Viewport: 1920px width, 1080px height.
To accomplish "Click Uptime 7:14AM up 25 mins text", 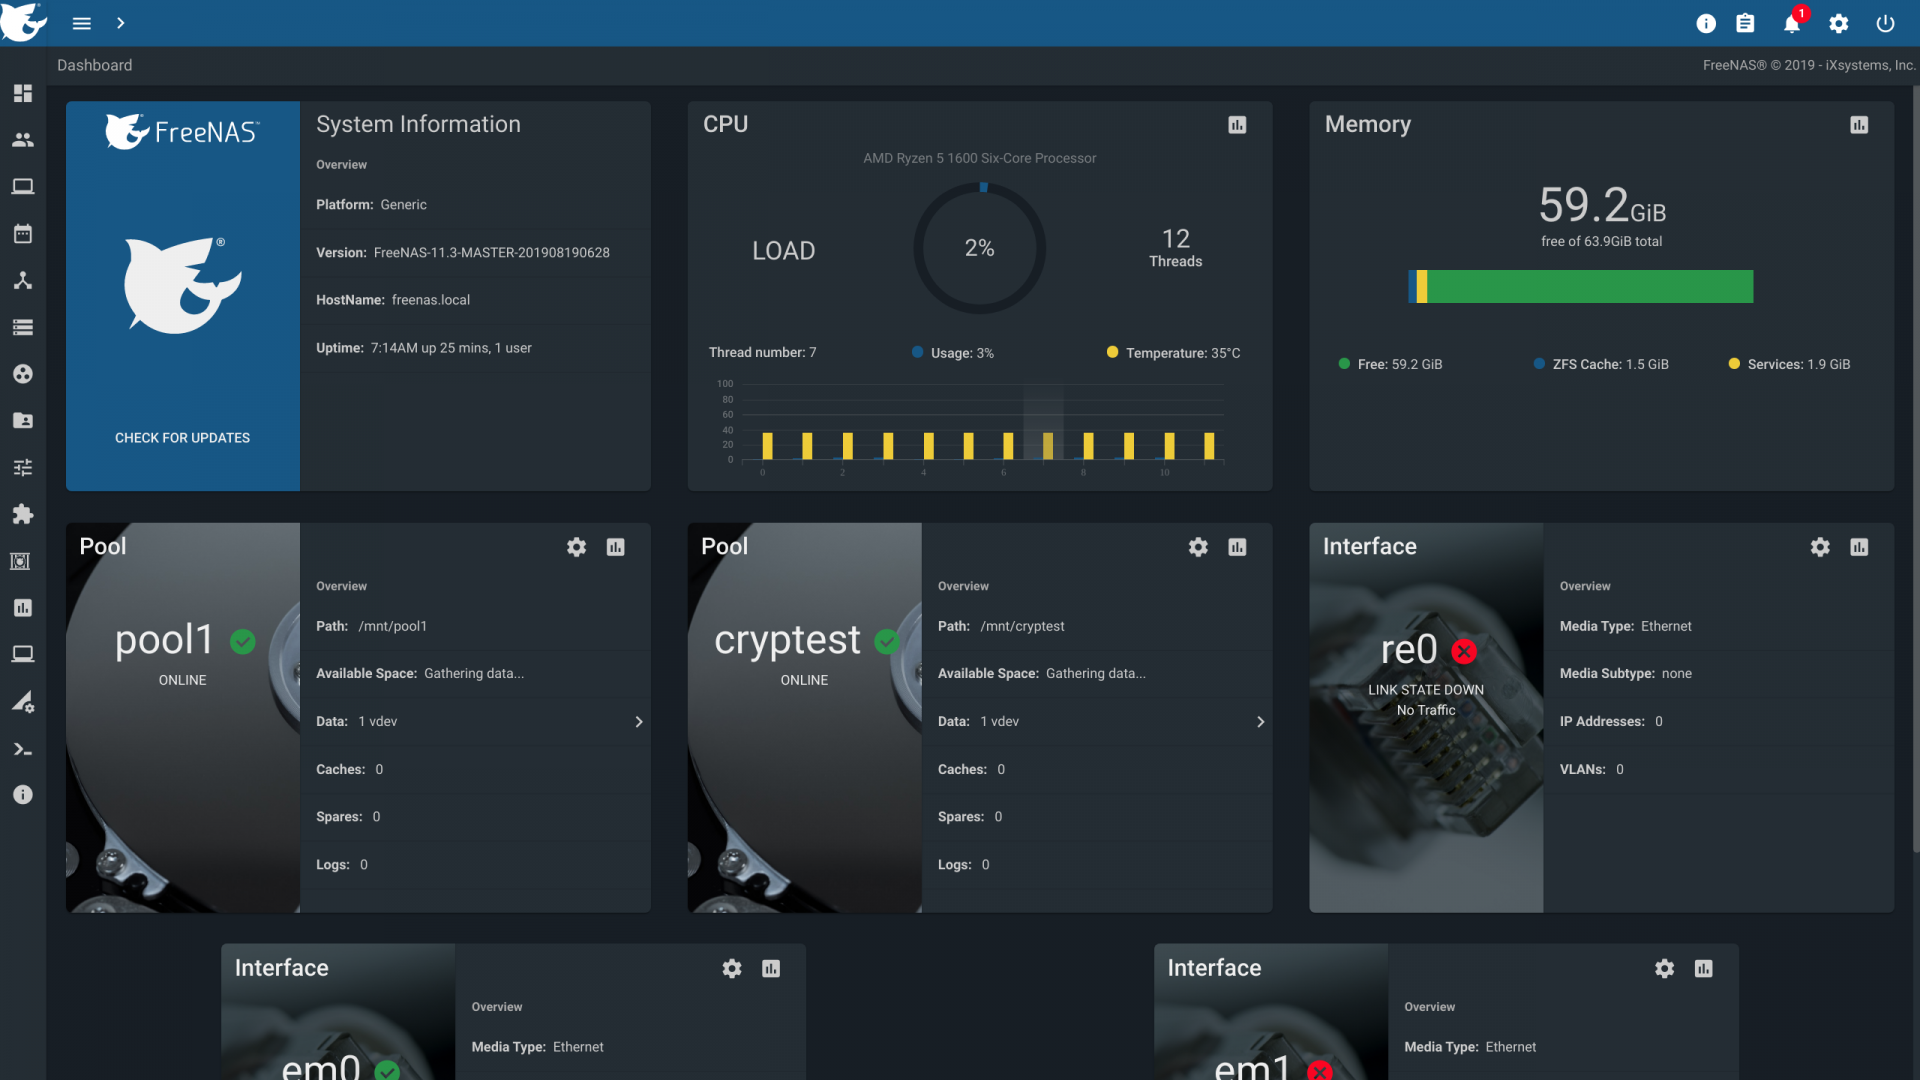I will 424,348.
